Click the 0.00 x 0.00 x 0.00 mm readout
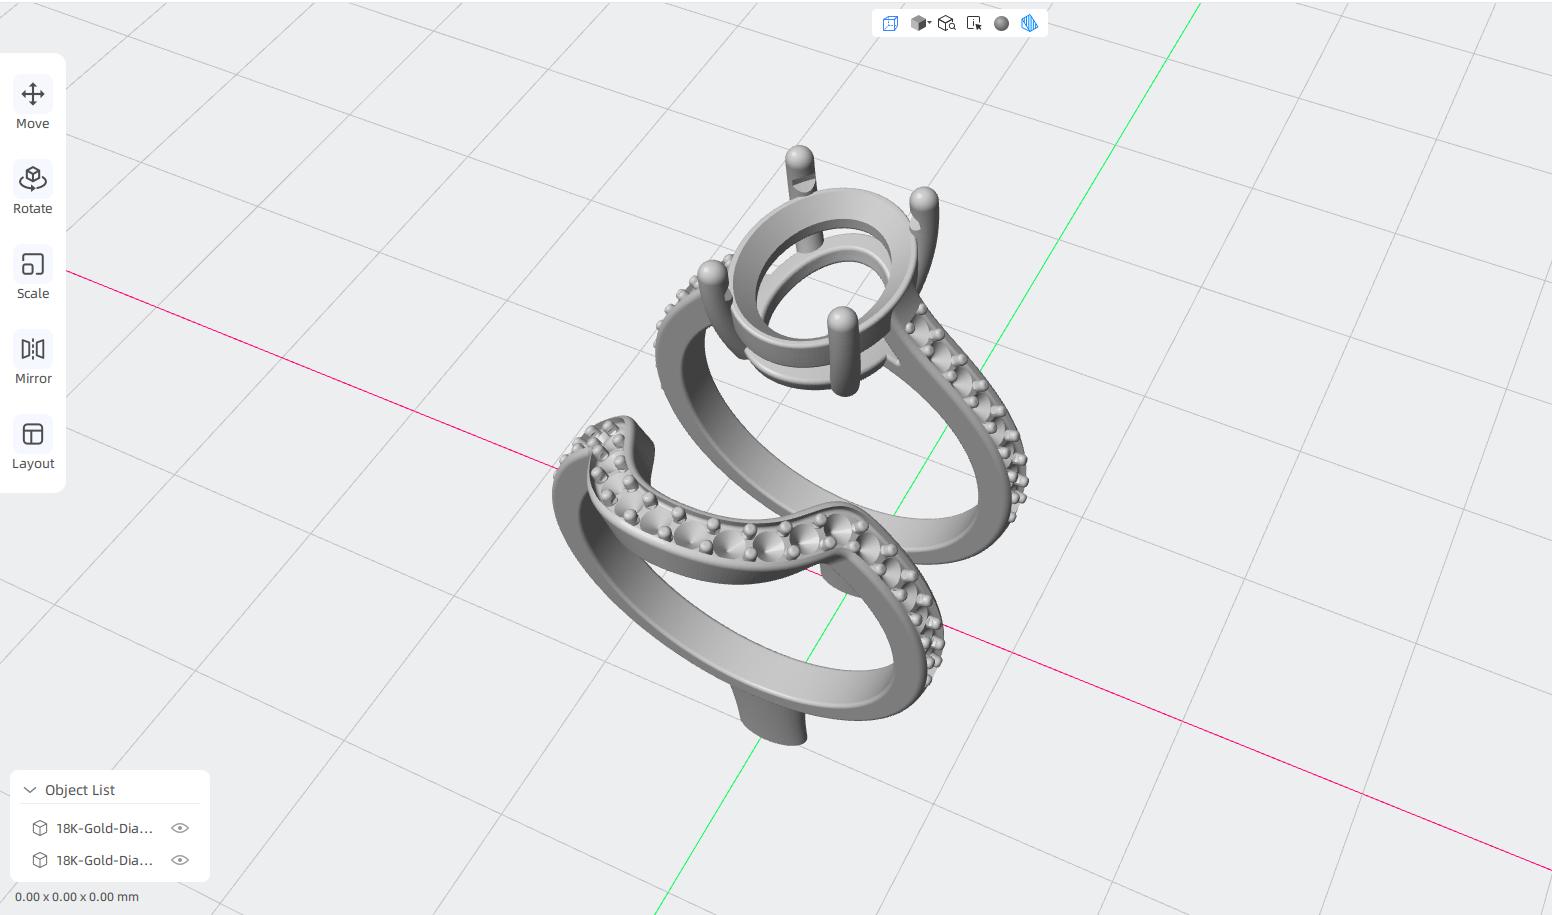This screenshot has height=915, width=1552. coord(77,897)
